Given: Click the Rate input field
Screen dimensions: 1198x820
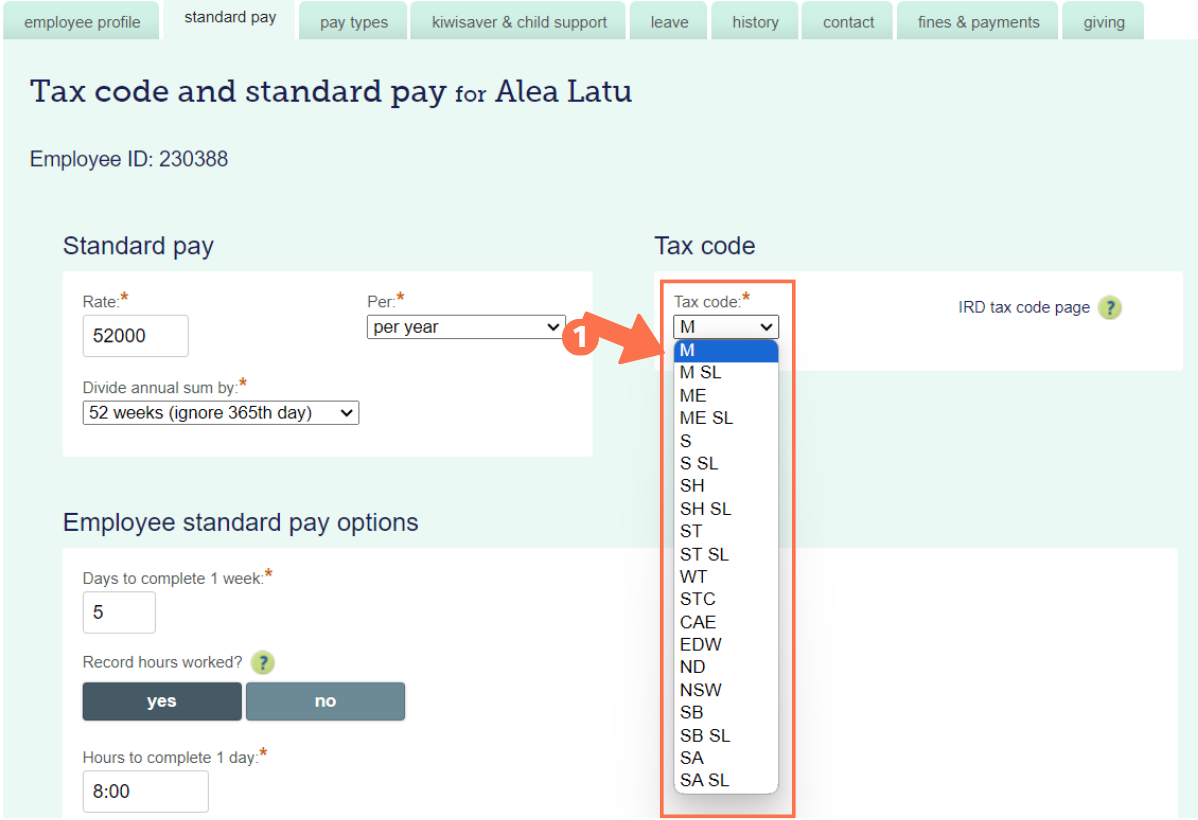Looking at the screenshot, I should point(135,335).
